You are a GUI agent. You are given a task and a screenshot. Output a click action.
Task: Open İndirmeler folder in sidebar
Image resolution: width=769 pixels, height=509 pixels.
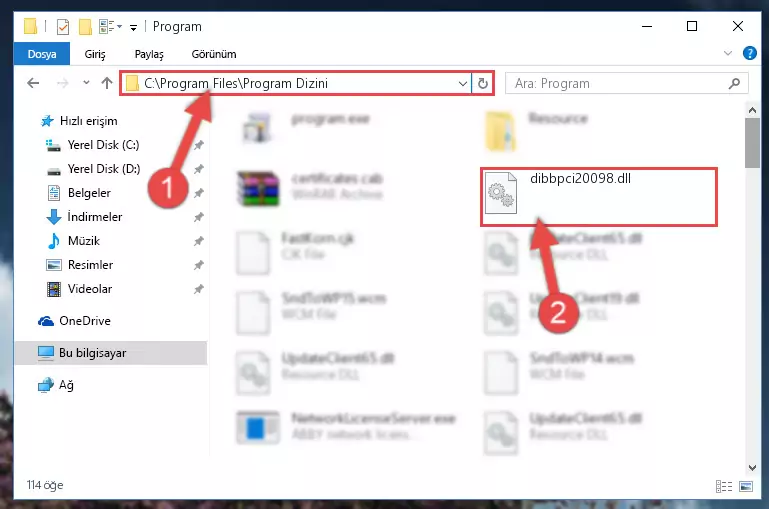click(94, 217)
